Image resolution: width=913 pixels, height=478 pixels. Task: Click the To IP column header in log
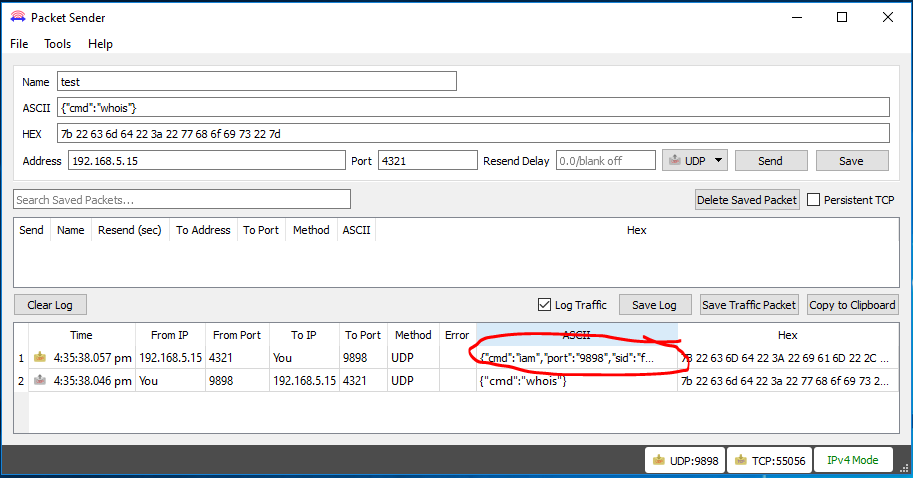[304, 335]
